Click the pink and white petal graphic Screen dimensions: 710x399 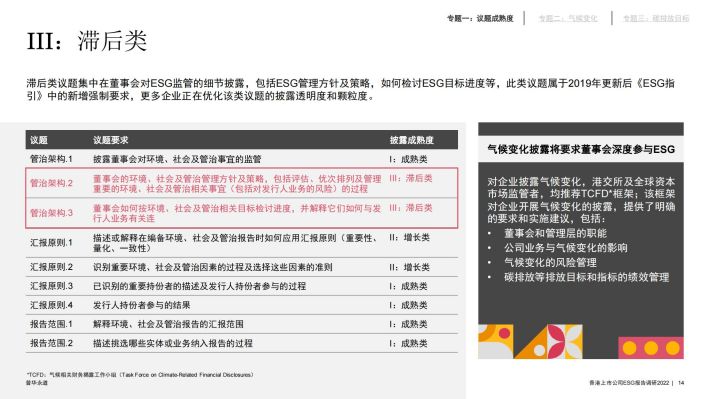coord(565,341)
